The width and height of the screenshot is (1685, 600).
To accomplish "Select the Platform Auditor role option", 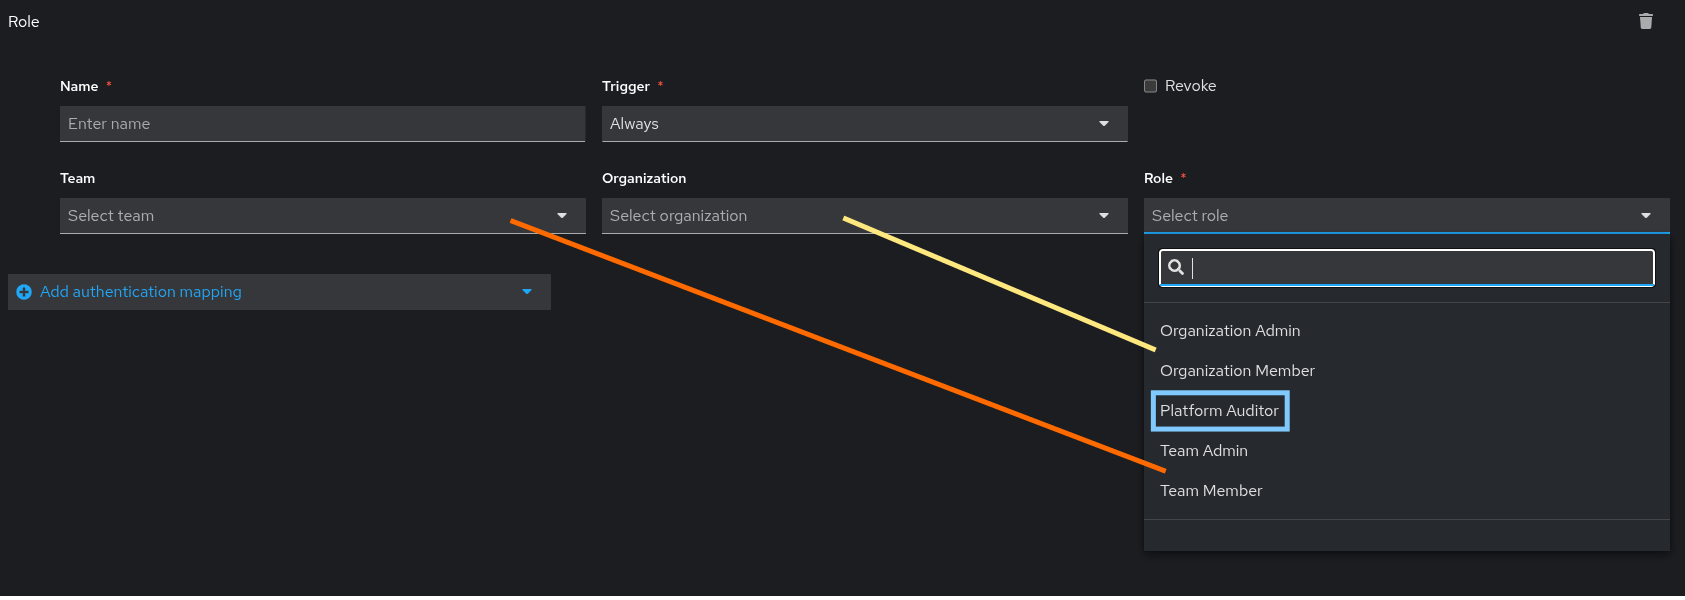I will click(1219, 411).
